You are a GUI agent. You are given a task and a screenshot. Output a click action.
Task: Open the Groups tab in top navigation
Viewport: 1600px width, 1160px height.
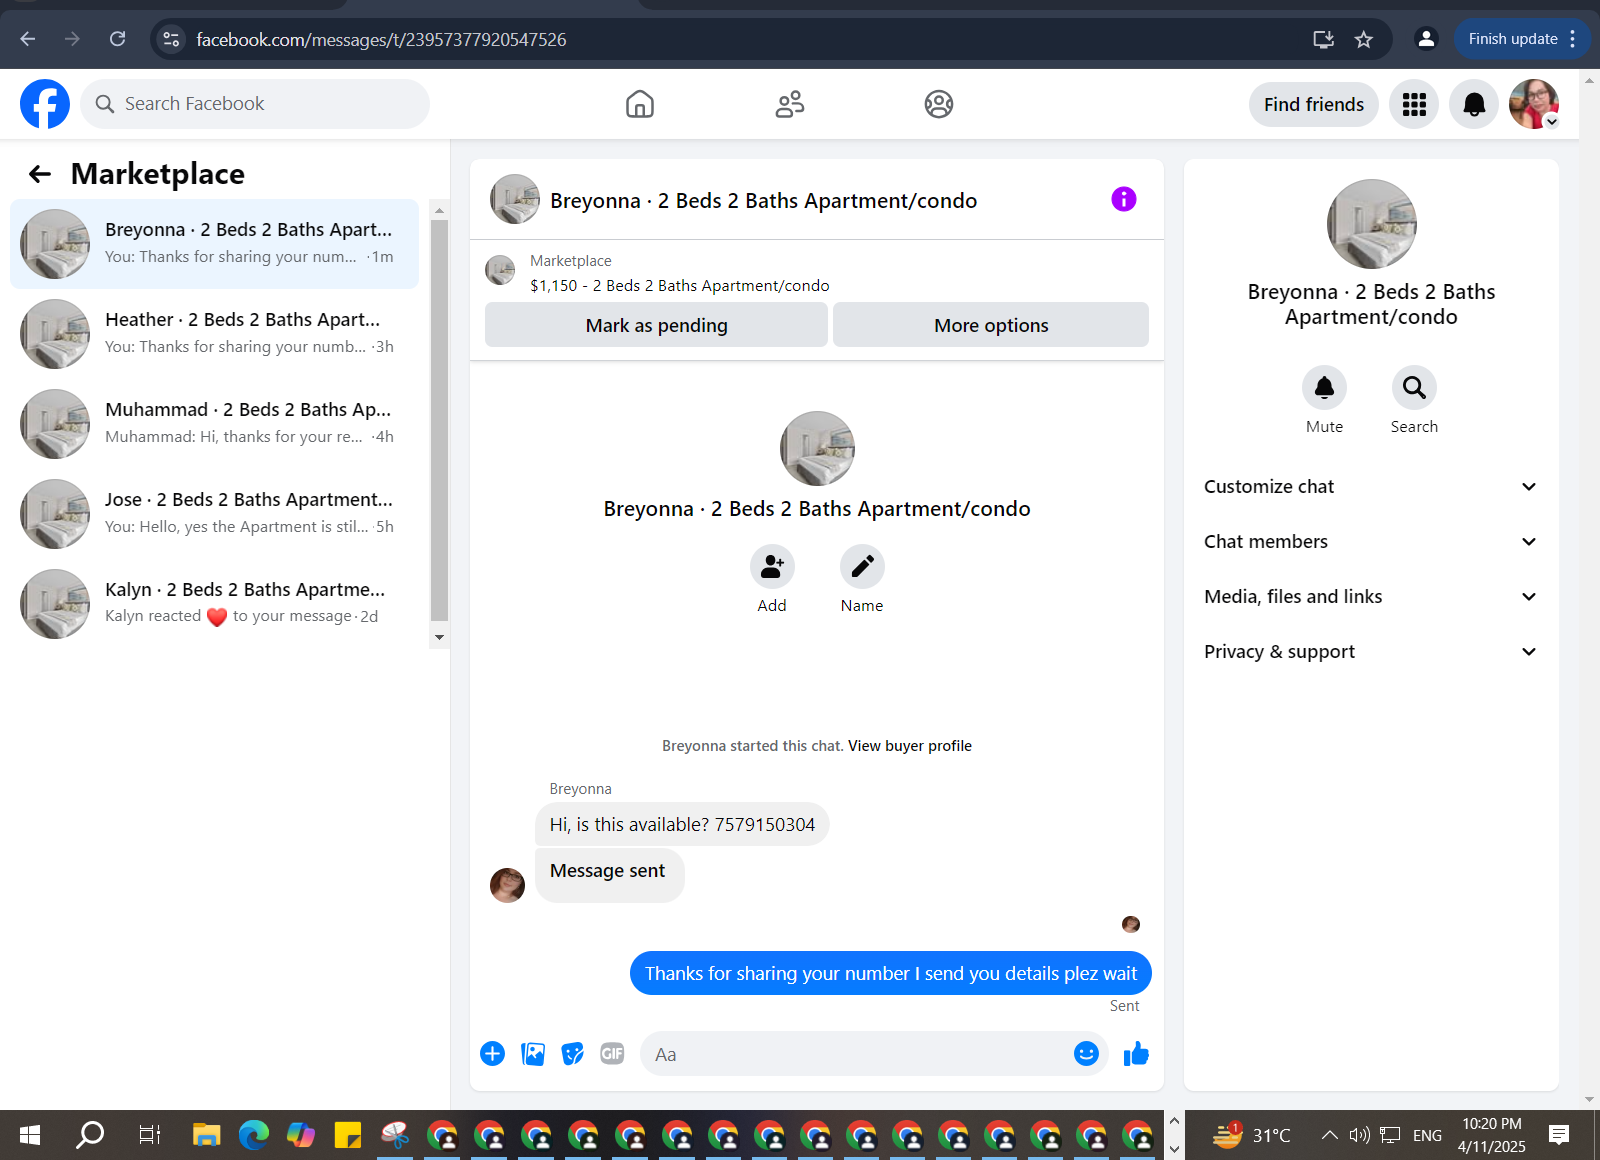pos(939,104)
